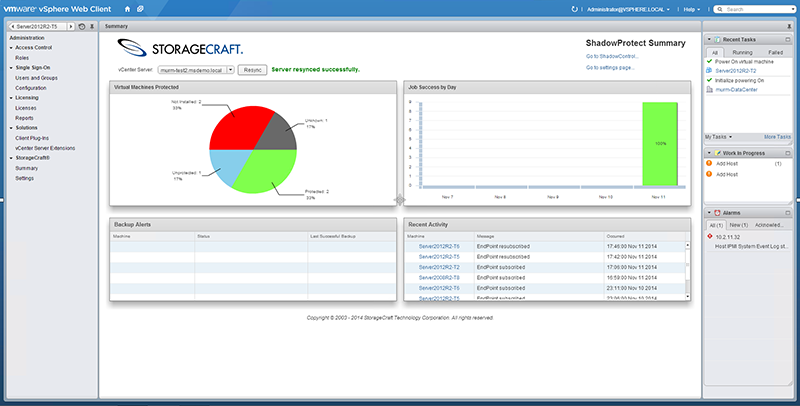Maximize the Alarms panel

[788, 213]
